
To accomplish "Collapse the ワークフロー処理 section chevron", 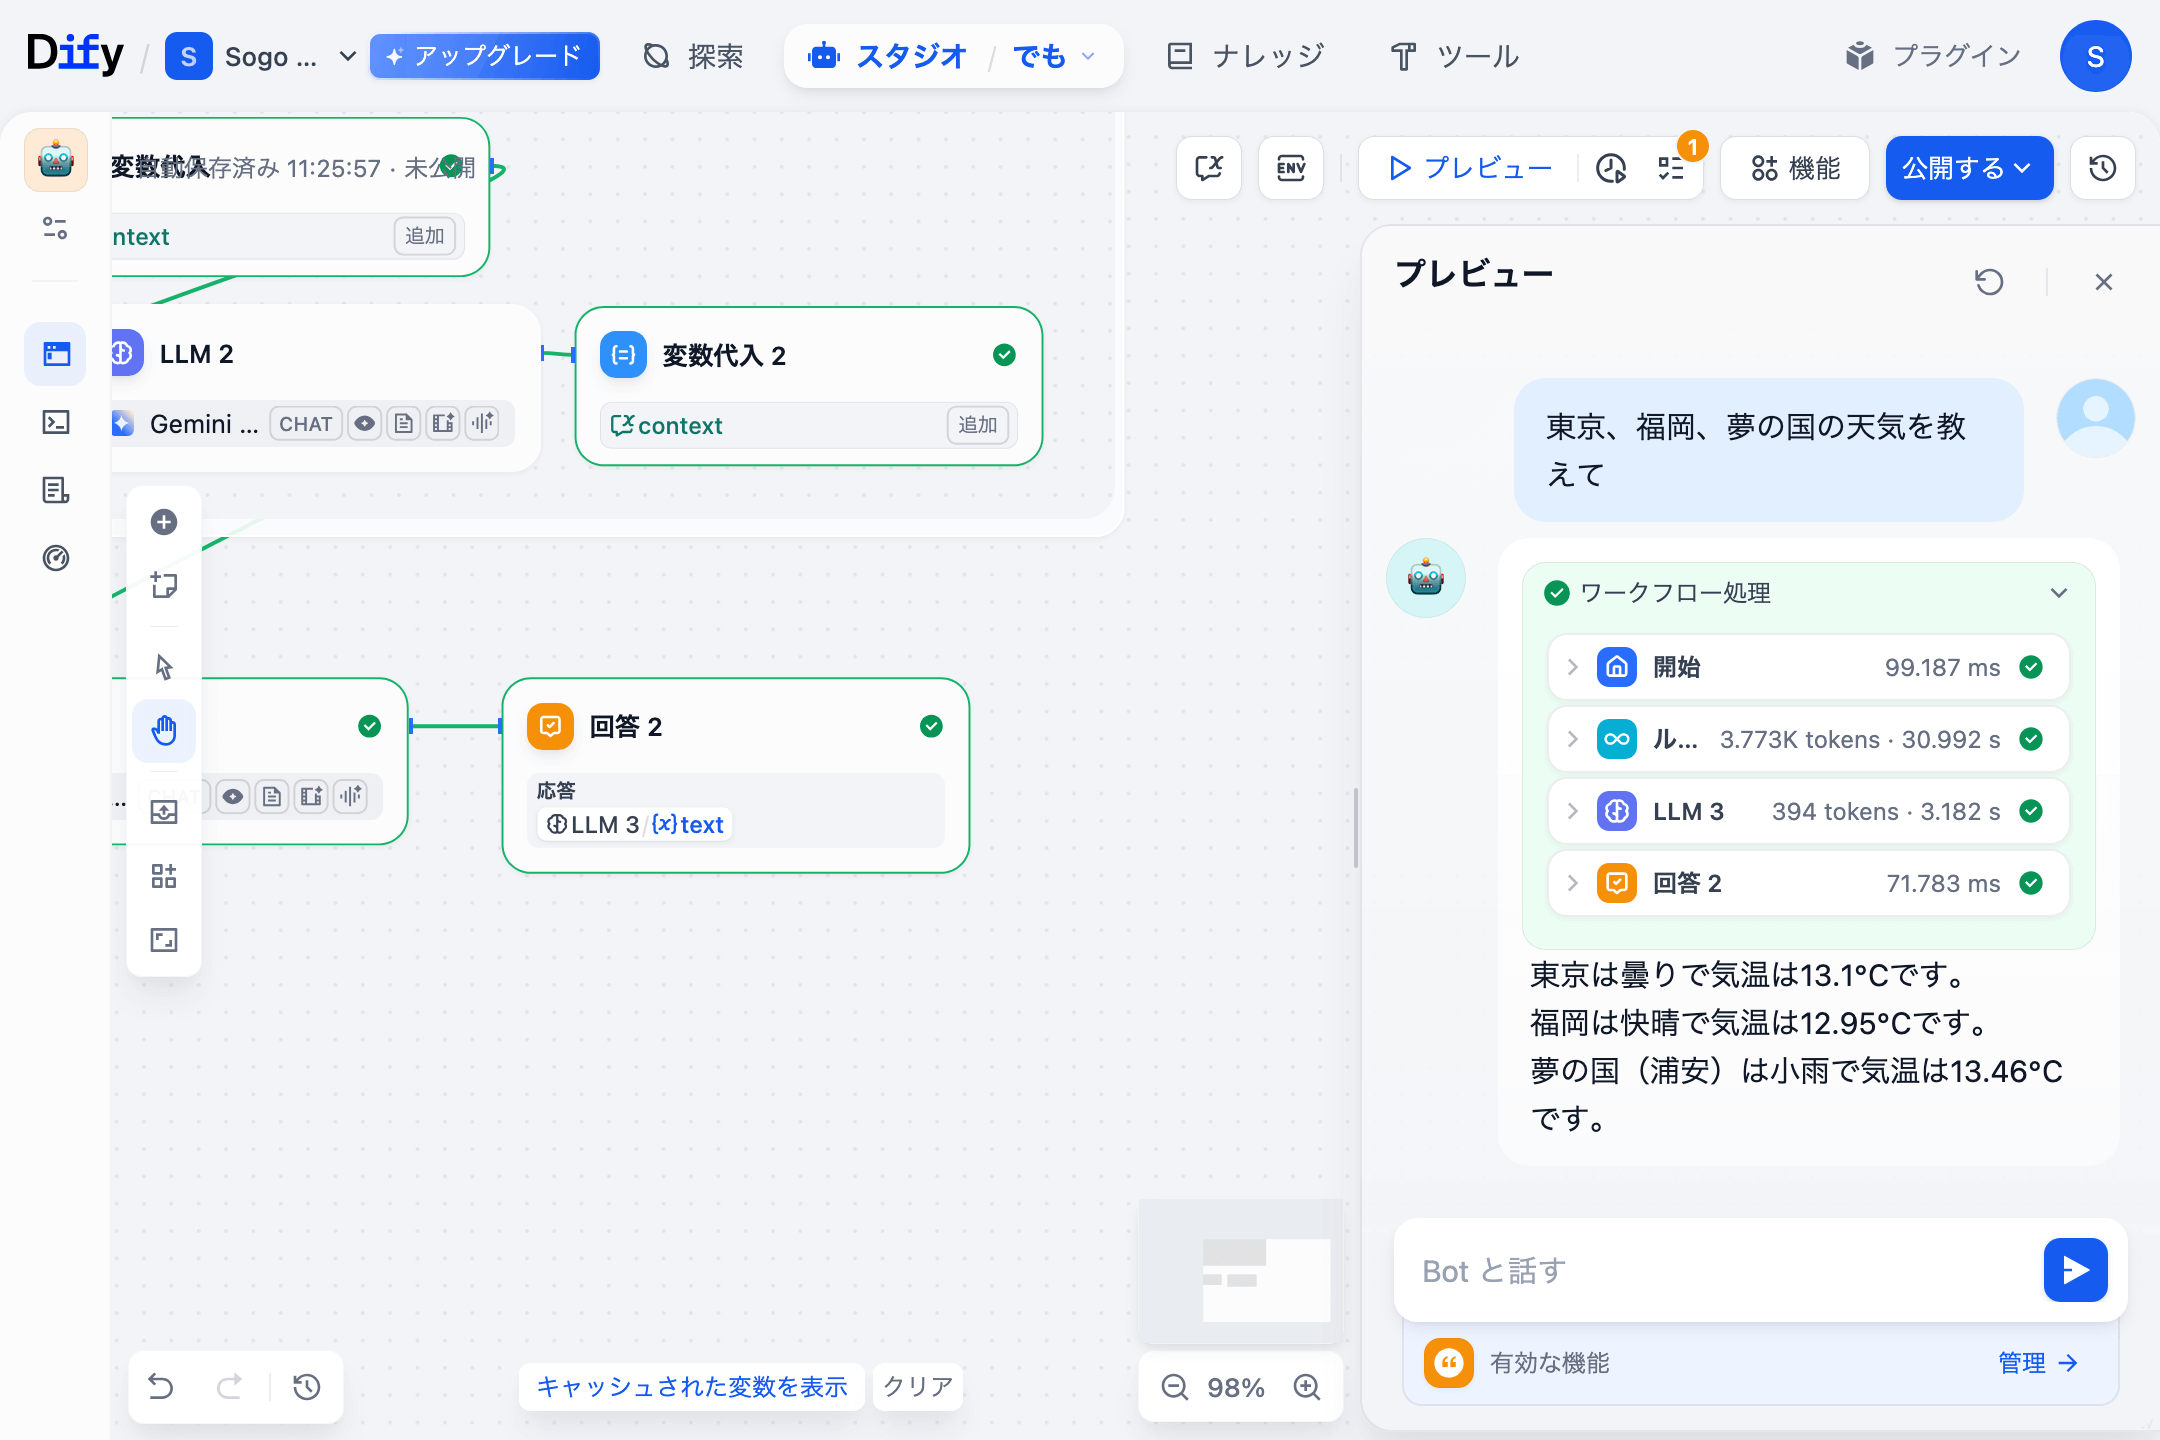I will [x=2058, y=592].
